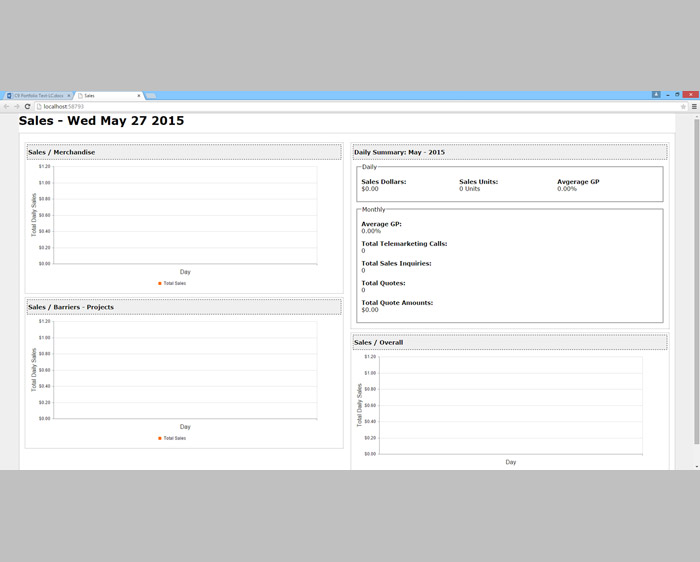This screenshot has height=562, width=700.
Task: Click the page icon in the address bar
Action: tap(39, 107)
